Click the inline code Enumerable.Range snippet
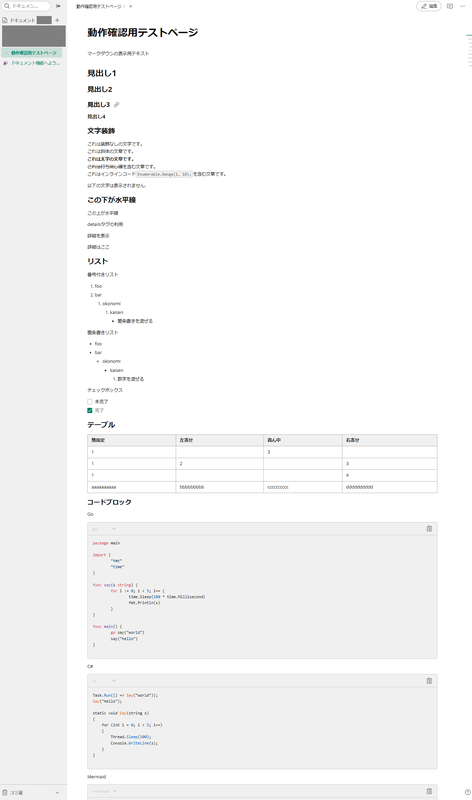 click(x=164, y=174)
